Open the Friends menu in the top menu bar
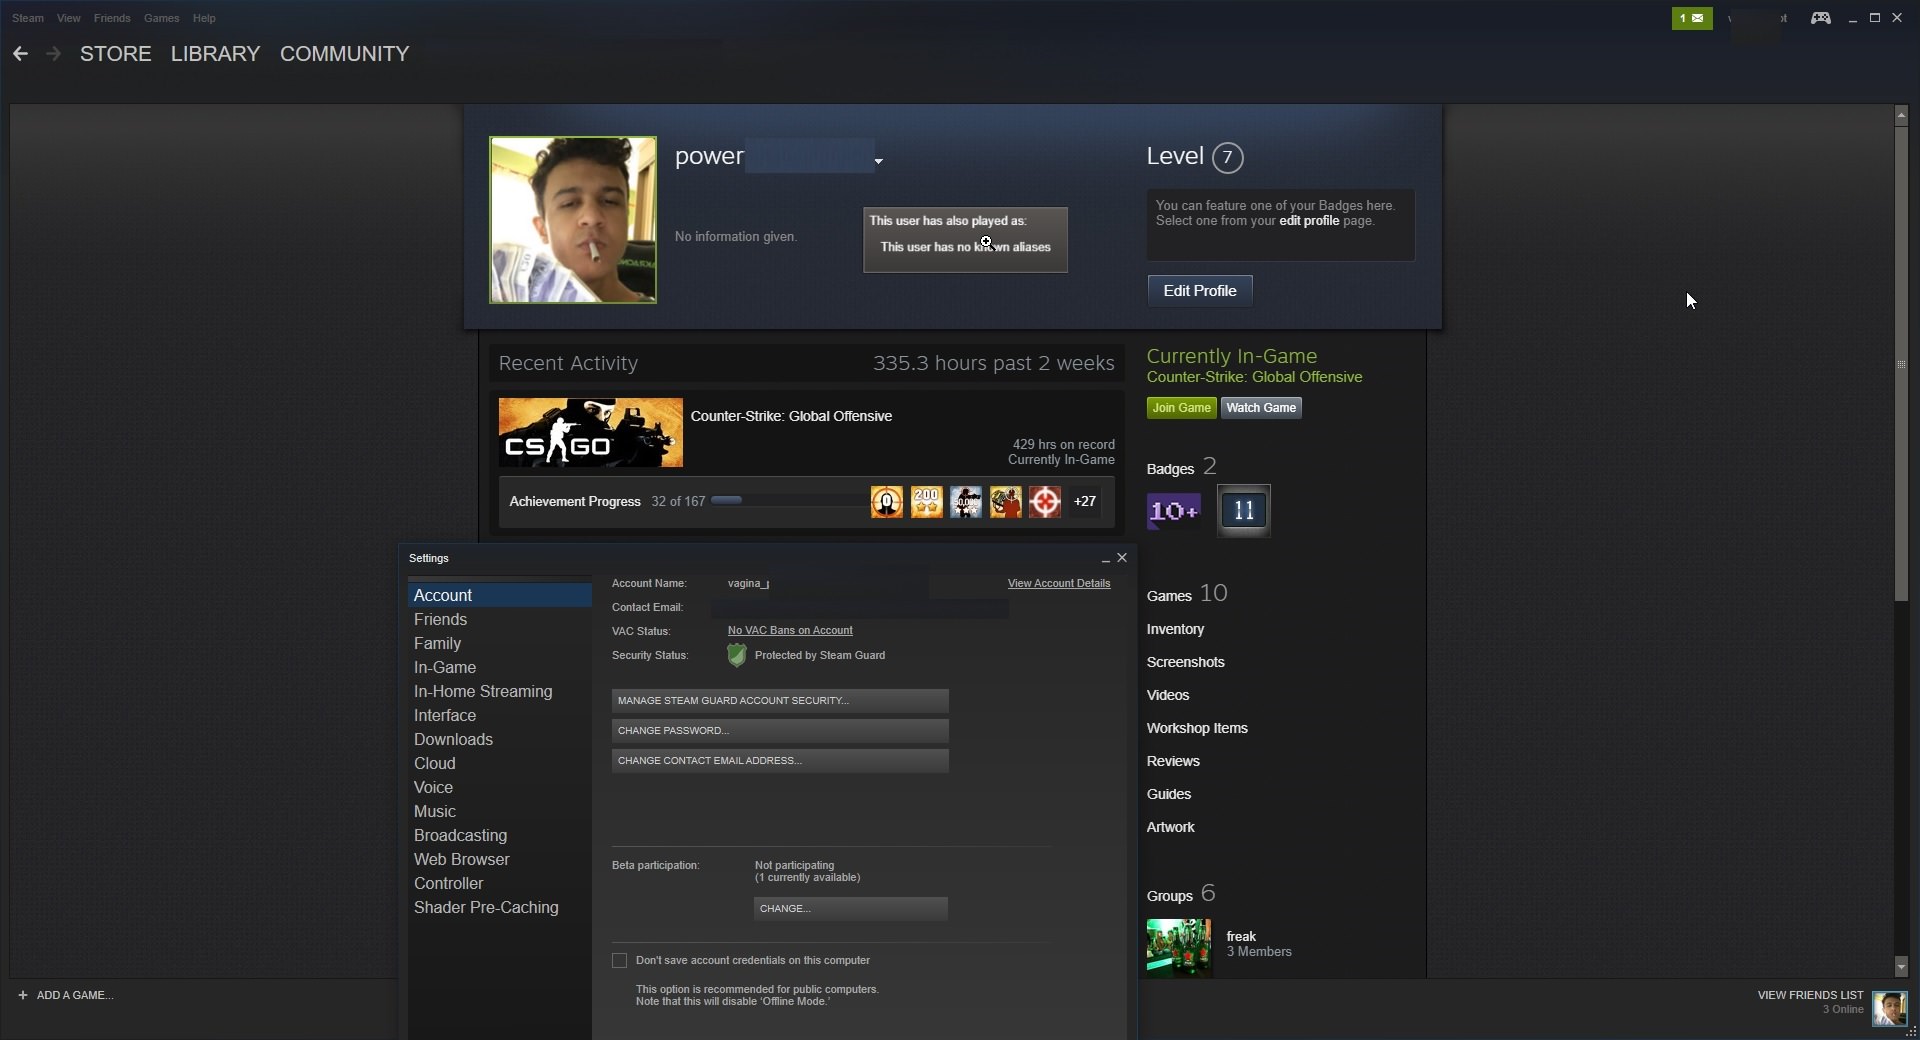The height and width of the screenshot is (1040, 1920). (112, 18)
